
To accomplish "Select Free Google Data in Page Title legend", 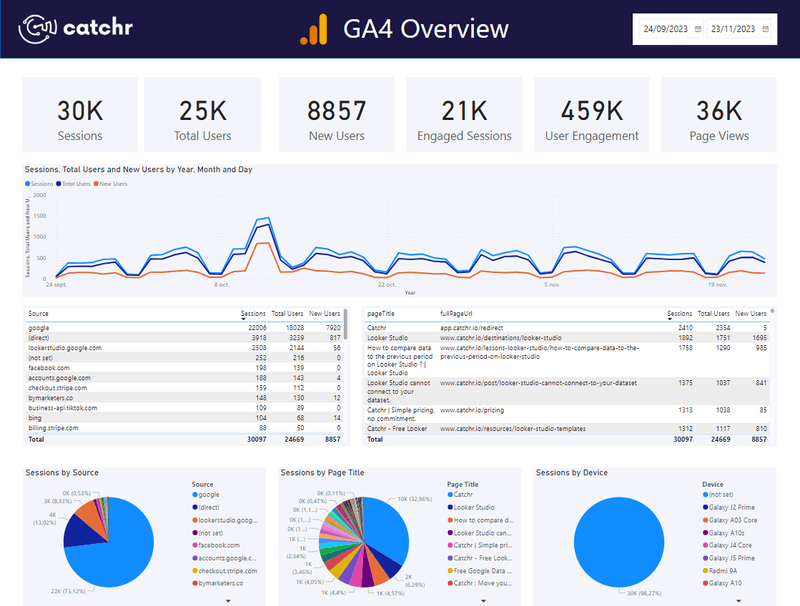I will pyautogui.click(x=482, y=571).
